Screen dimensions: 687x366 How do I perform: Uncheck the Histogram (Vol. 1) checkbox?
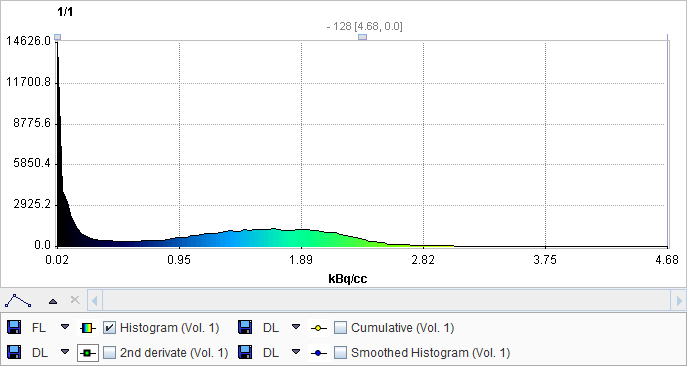click(x=110, y=327)
